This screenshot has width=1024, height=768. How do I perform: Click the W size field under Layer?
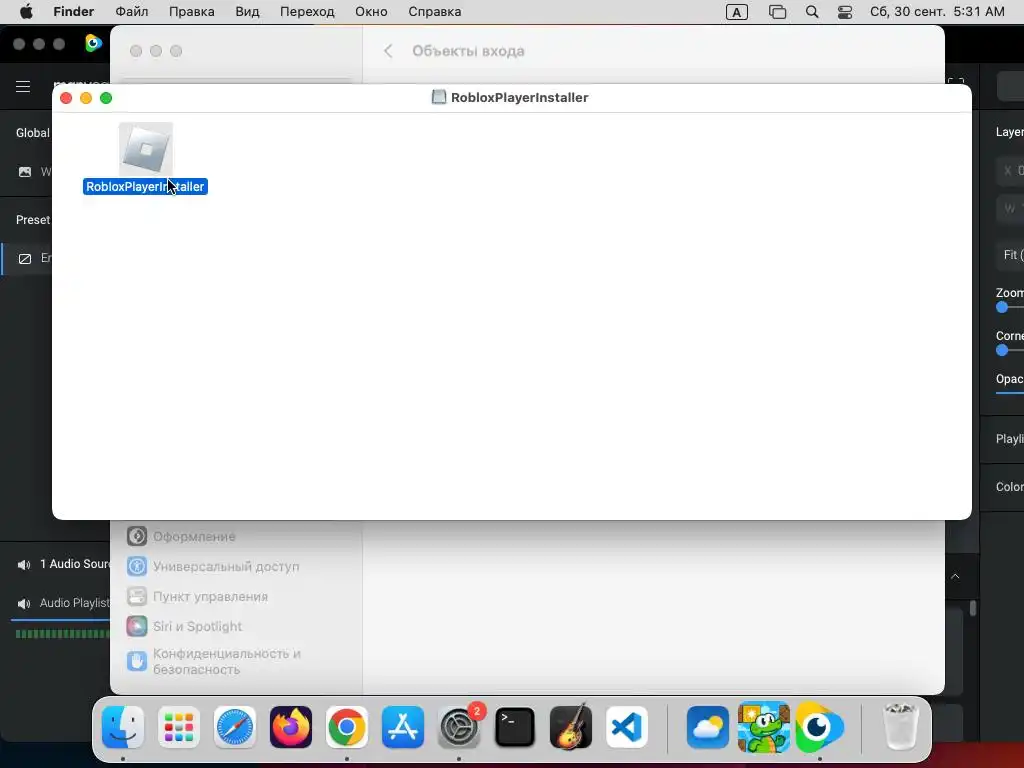[1010, 209]
